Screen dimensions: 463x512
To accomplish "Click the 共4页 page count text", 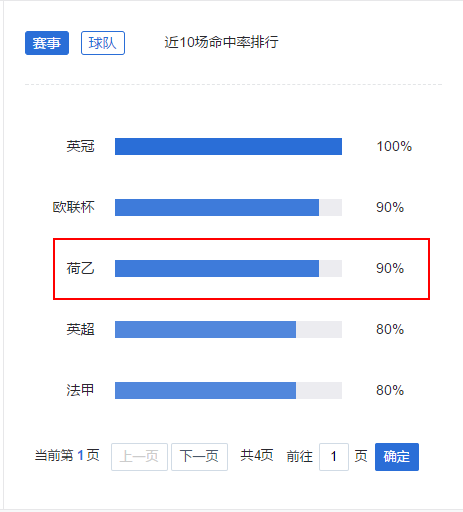I will click(x=257, y=455).
